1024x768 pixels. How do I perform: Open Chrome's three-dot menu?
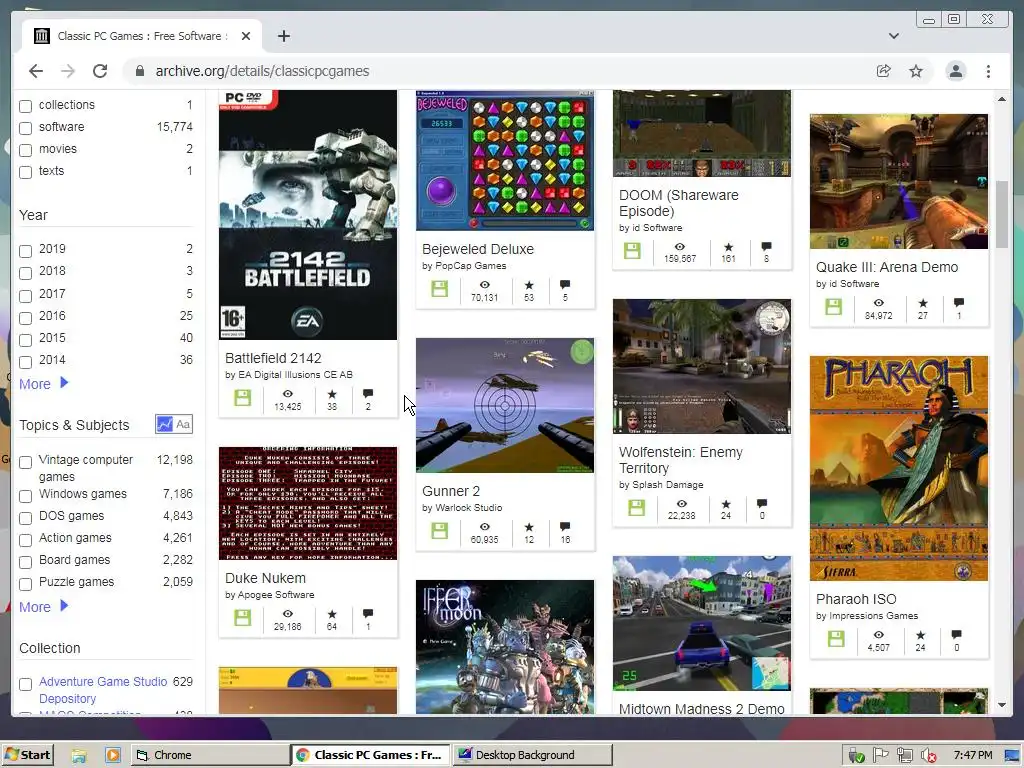(x=988, y=71)
